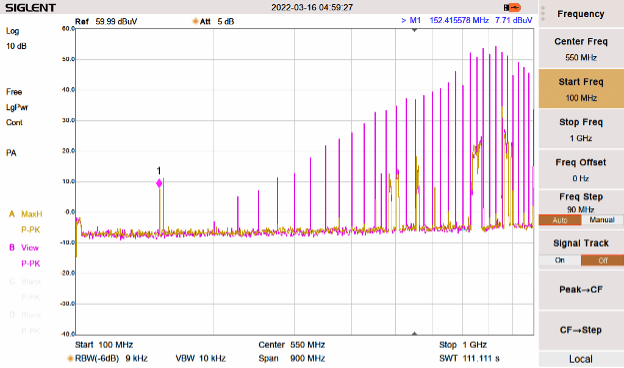Click the Free trigger label
The height and width of the screenshot is (368, 624).
14,92
